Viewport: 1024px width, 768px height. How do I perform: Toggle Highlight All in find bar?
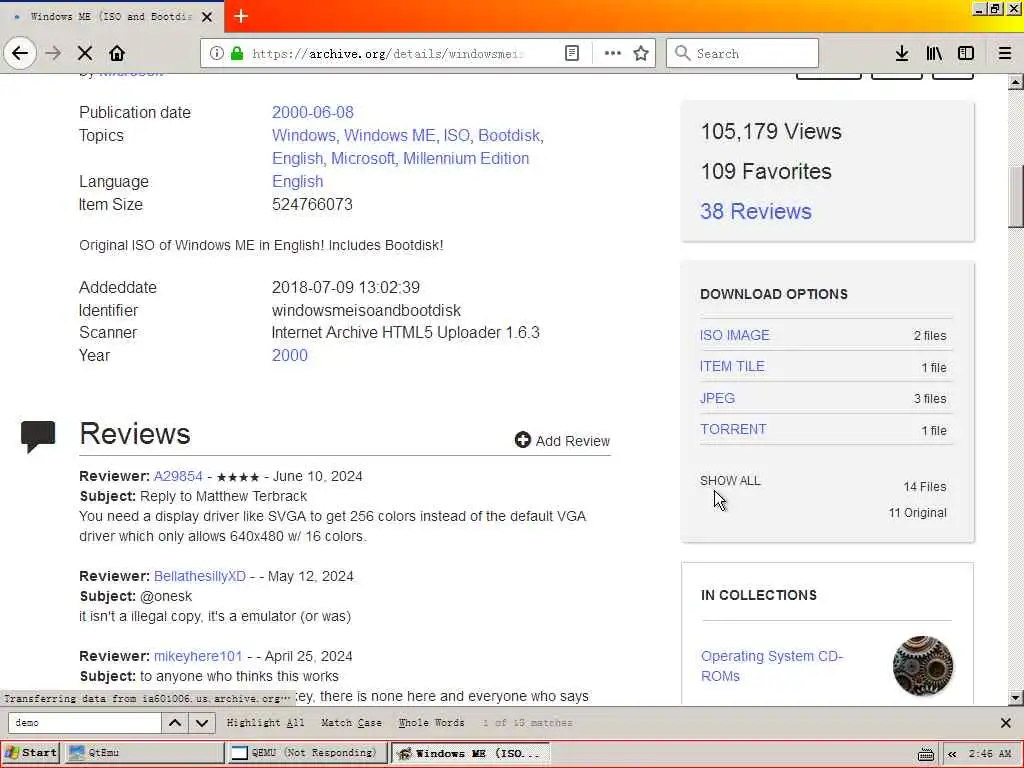pyautogui.click(x=265, y=723)
